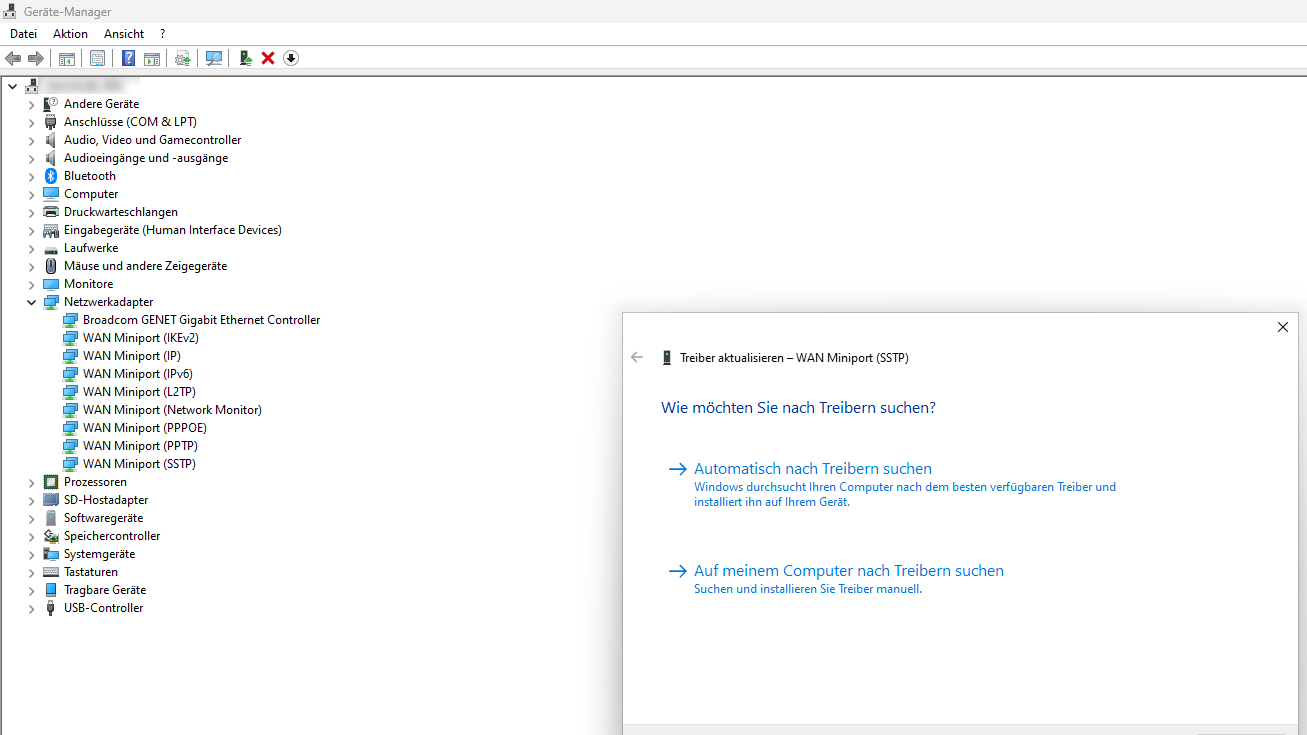This screenshot has height=735, width=1307.
Task: Click the WAN Miniport (SSTP) adapter icon
Action: click(70, 464)
